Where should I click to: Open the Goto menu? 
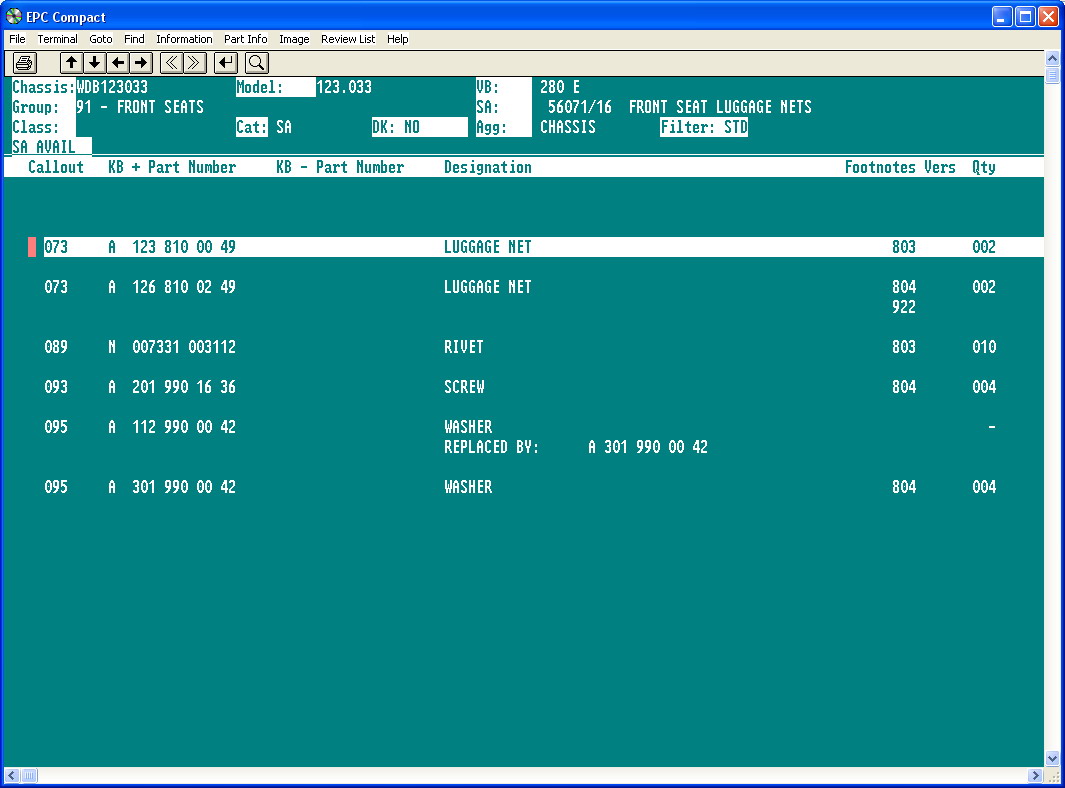[x=101, y=39]
